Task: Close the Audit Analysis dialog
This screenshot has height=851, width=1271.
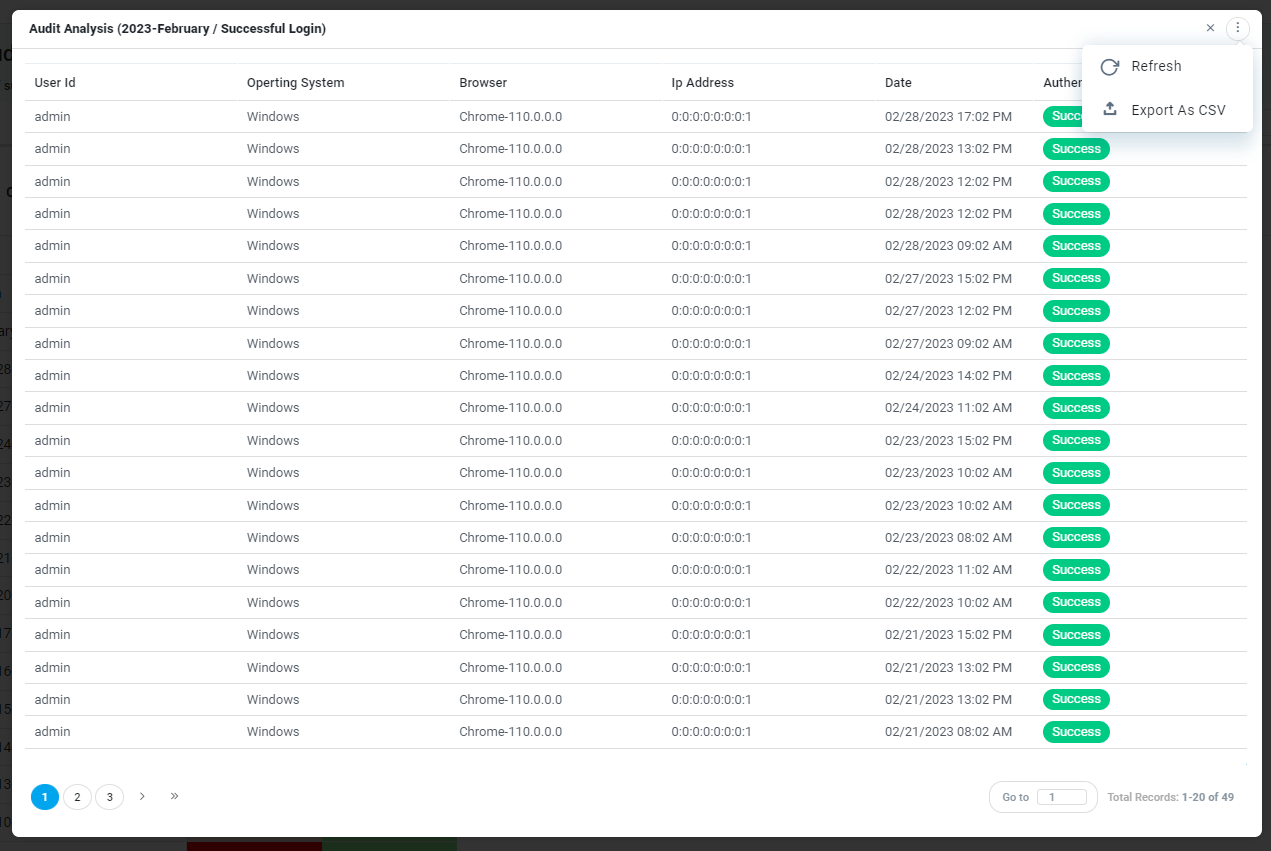Action: pyautogui.click(x=1210, y=28)
